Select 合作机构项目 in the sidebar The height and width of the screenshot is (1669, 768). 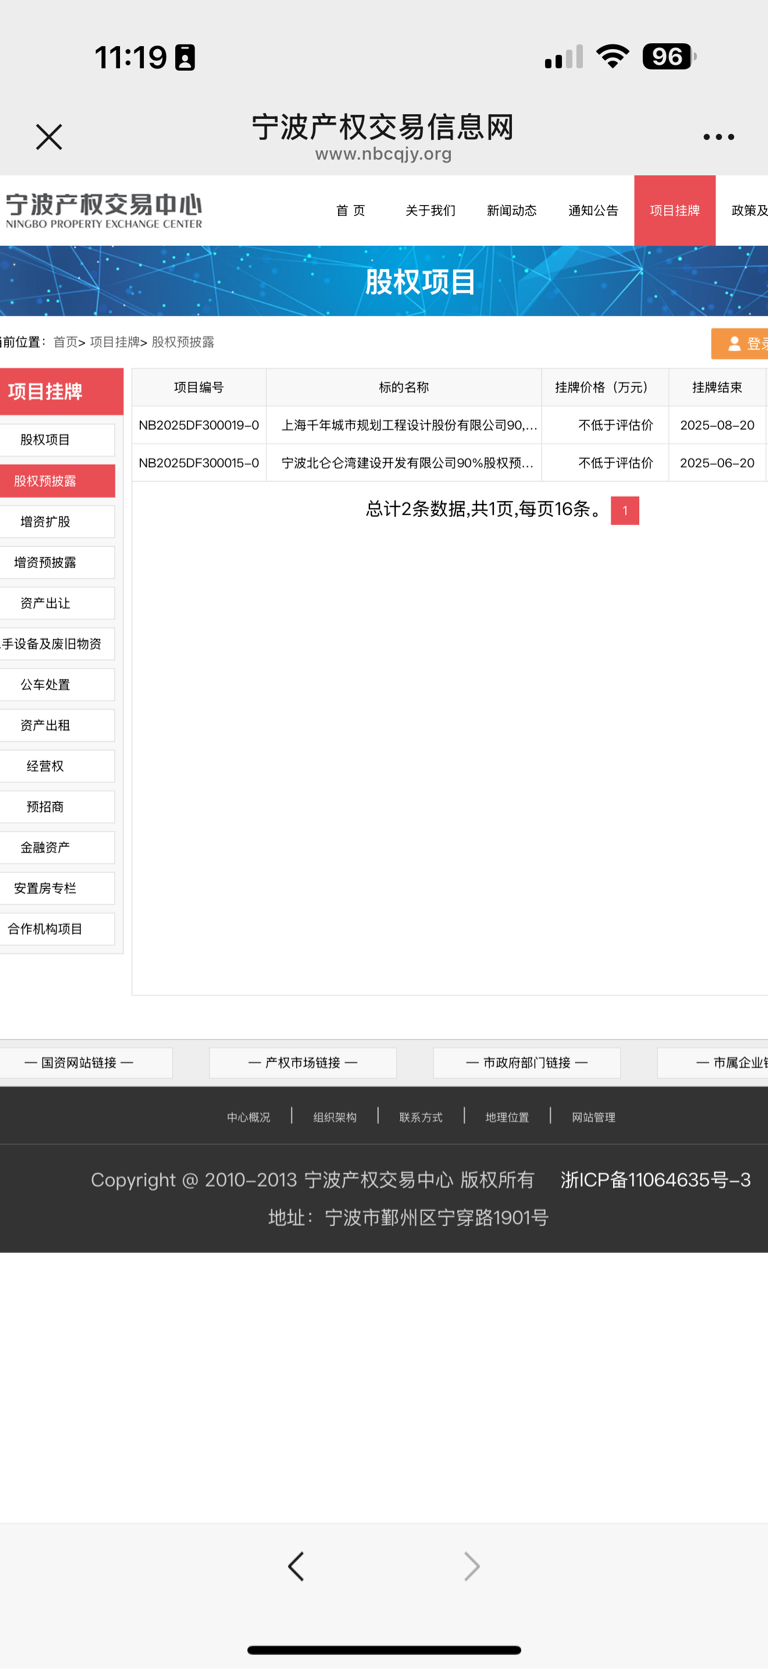[x=57, y=929]
